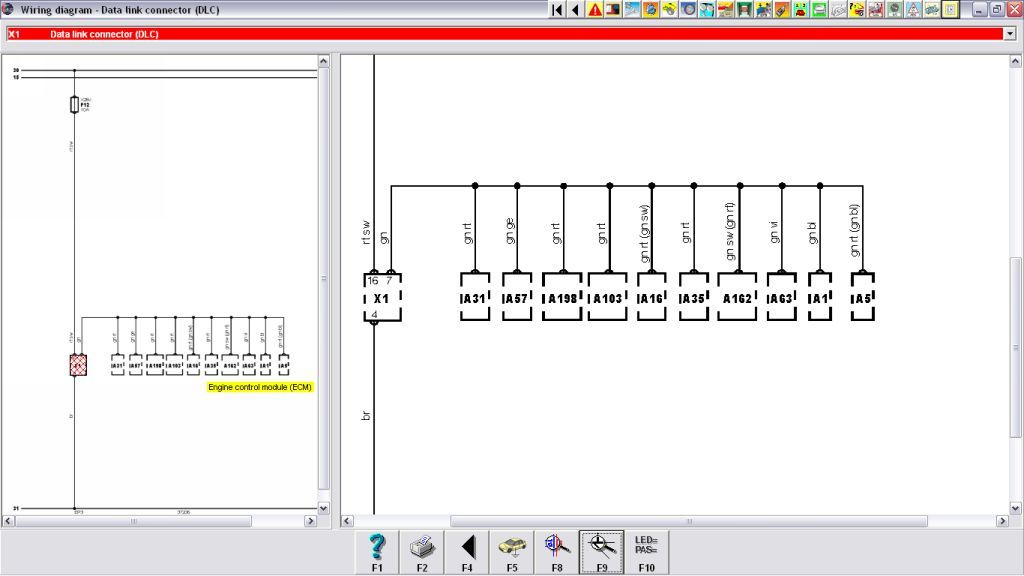The image size is (1024, 576).
Task: Select connector X1 in the enlarged diagram
Action: click(382, 298)
